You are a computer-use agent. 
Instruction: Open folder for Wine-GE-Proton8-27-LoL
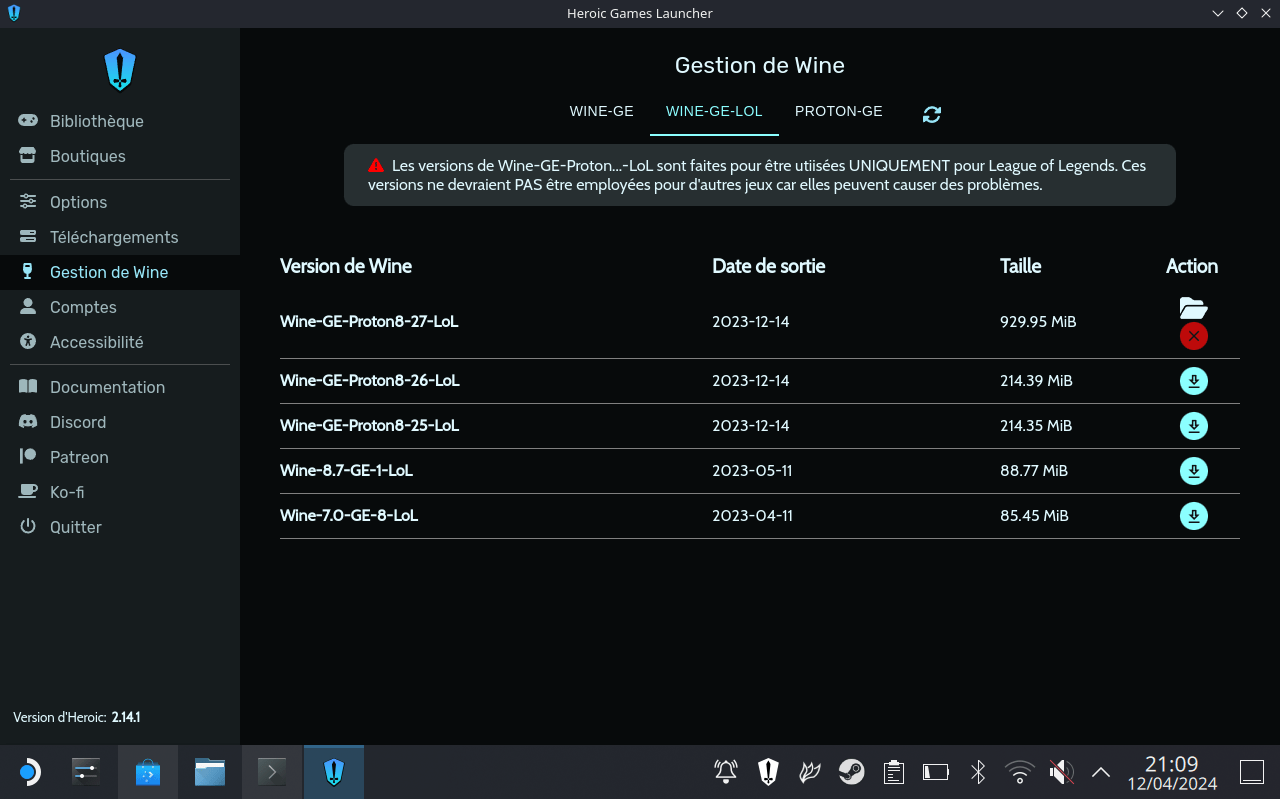pos(1193,308)
